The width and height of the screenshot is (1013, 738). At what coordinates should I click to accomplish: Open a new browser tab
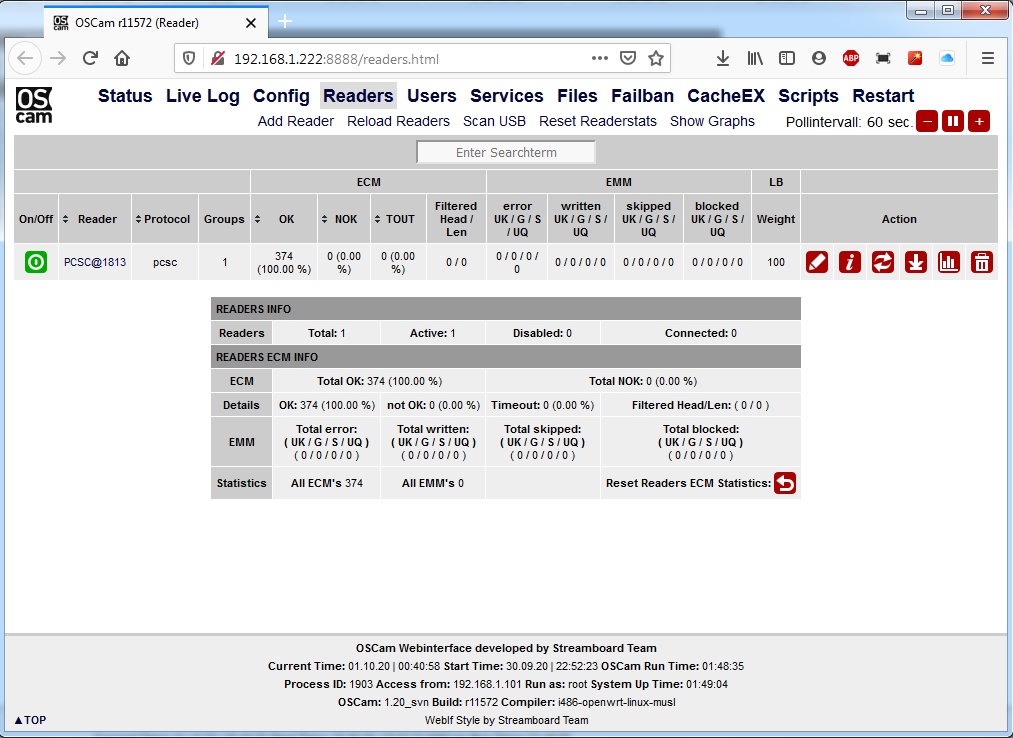pyautogui.click(x=285, y=22)
